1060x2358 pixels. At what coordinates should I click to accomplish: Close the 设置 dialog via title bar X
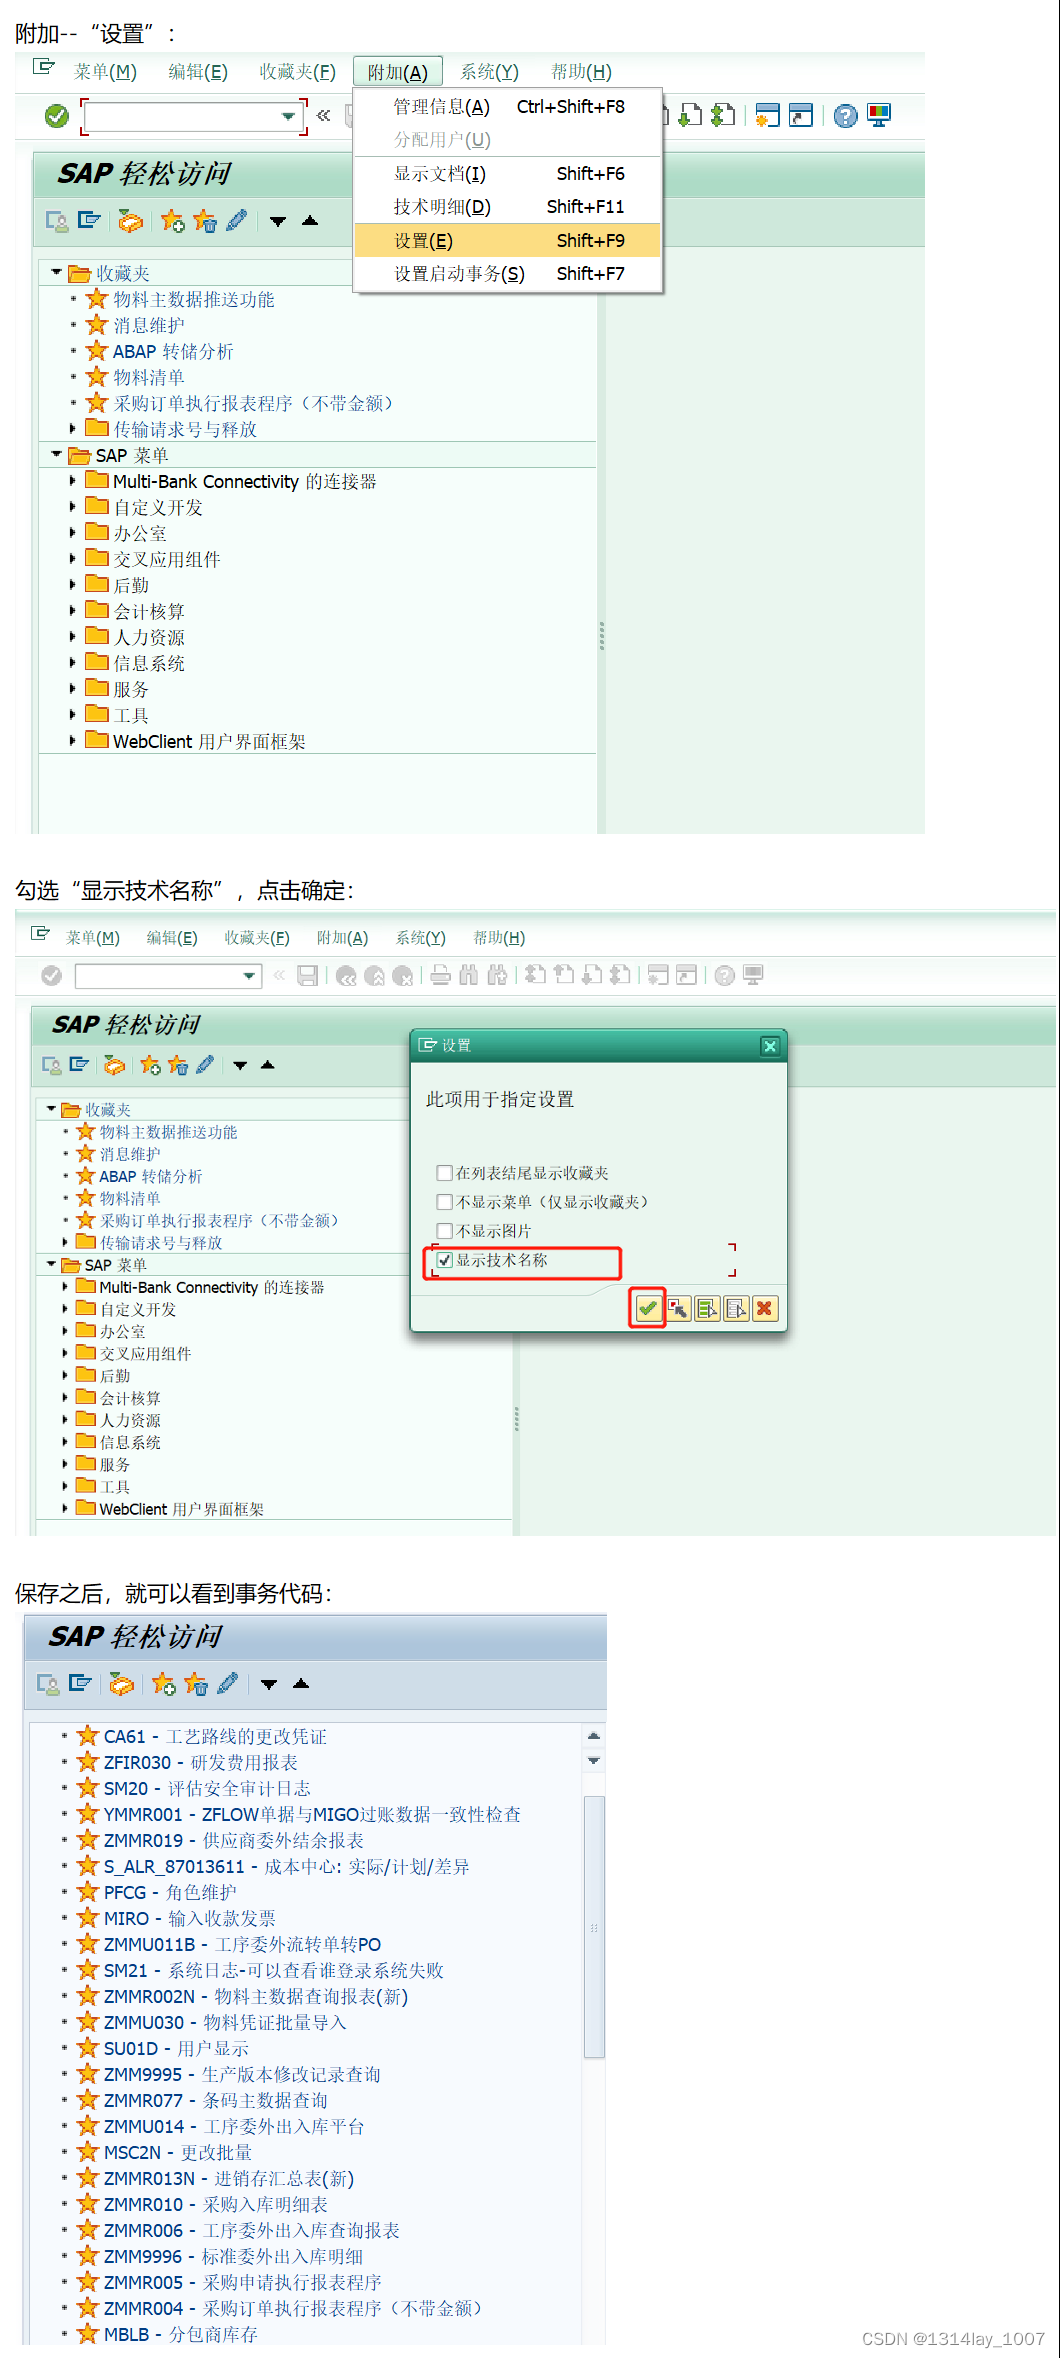tap(770, 1046)
